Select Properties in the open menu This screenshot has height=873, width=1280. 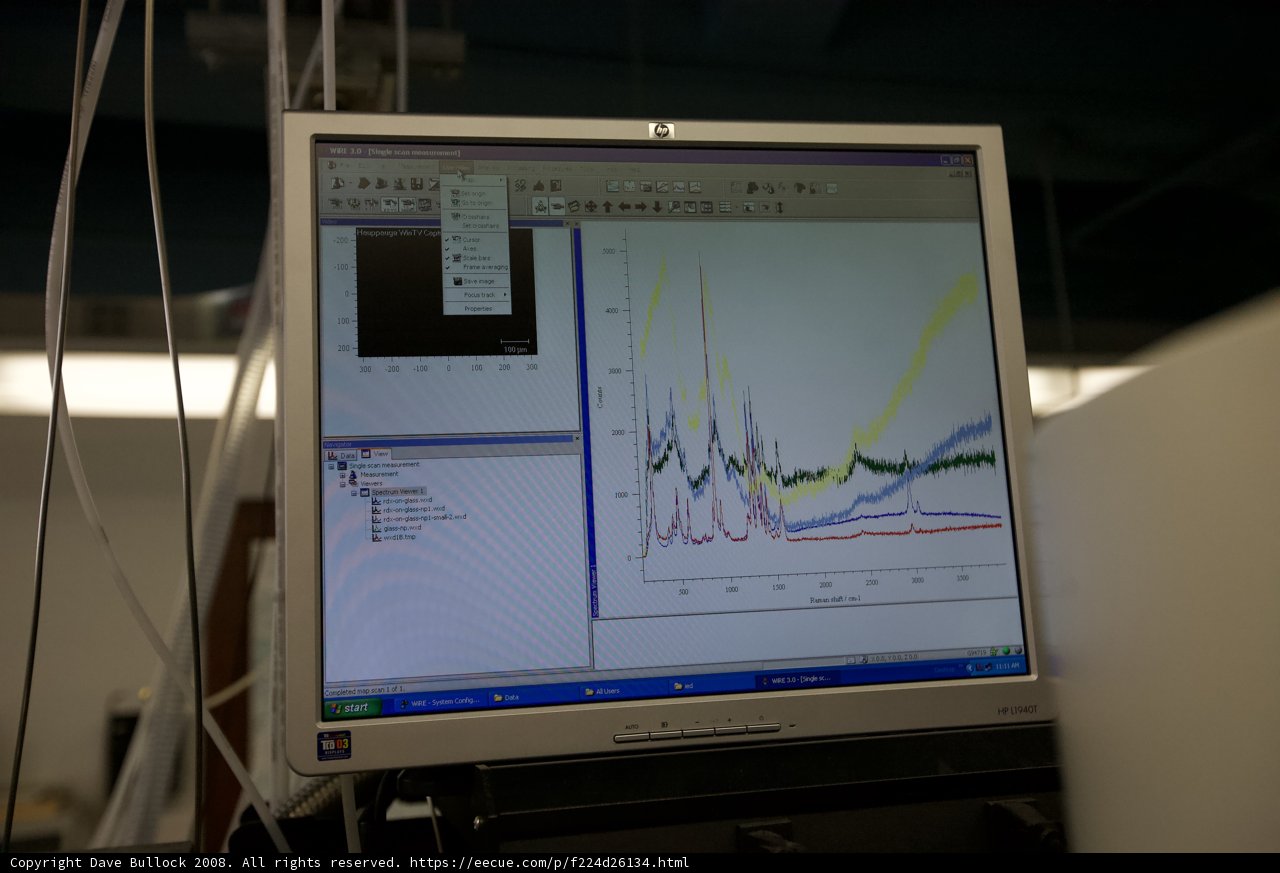point(476,309)
